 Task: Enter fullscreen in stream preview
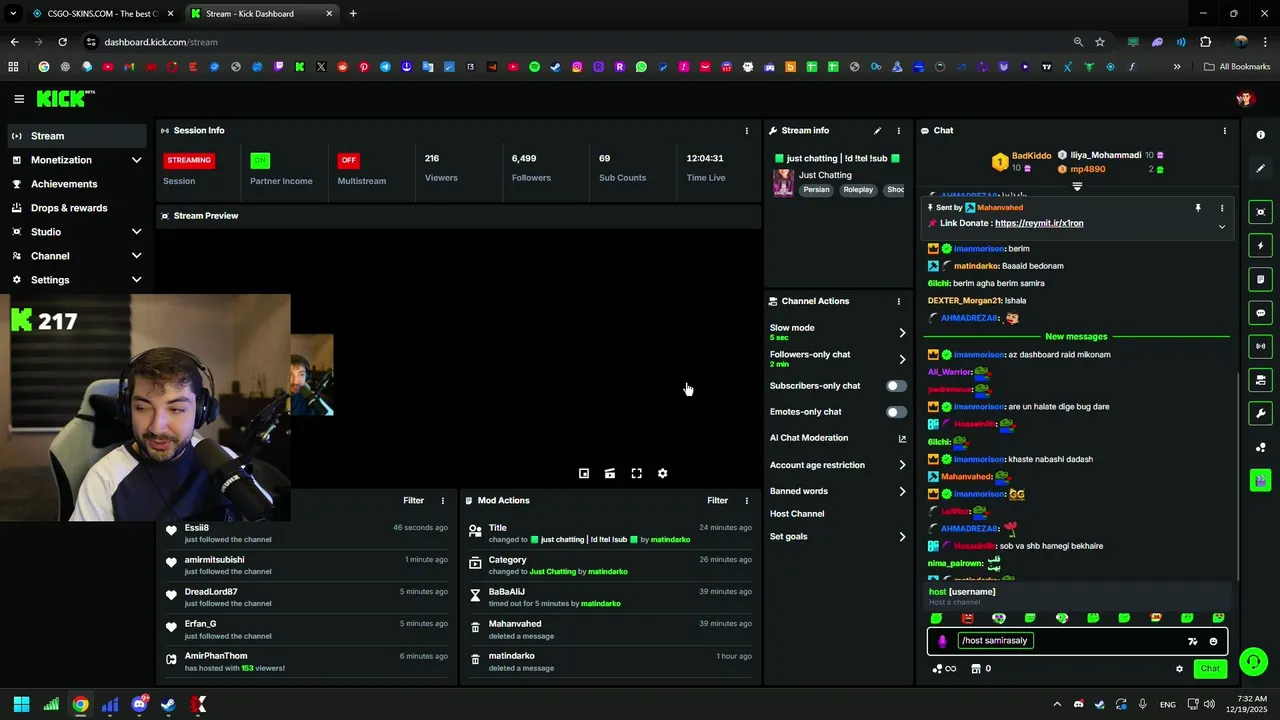(x=636, y=474)
